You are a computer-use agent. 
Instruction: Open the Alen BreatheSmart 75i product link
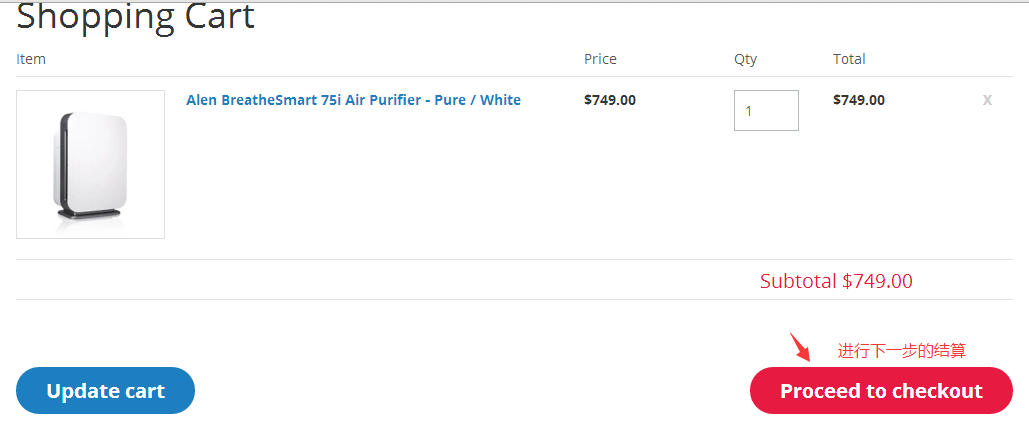(x=353, y=100)
